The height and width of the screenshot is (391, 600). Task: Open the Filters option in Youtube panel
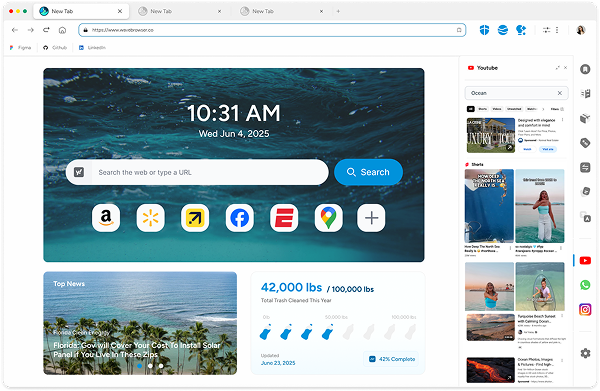pyautogui.click(x=557, y=109)
